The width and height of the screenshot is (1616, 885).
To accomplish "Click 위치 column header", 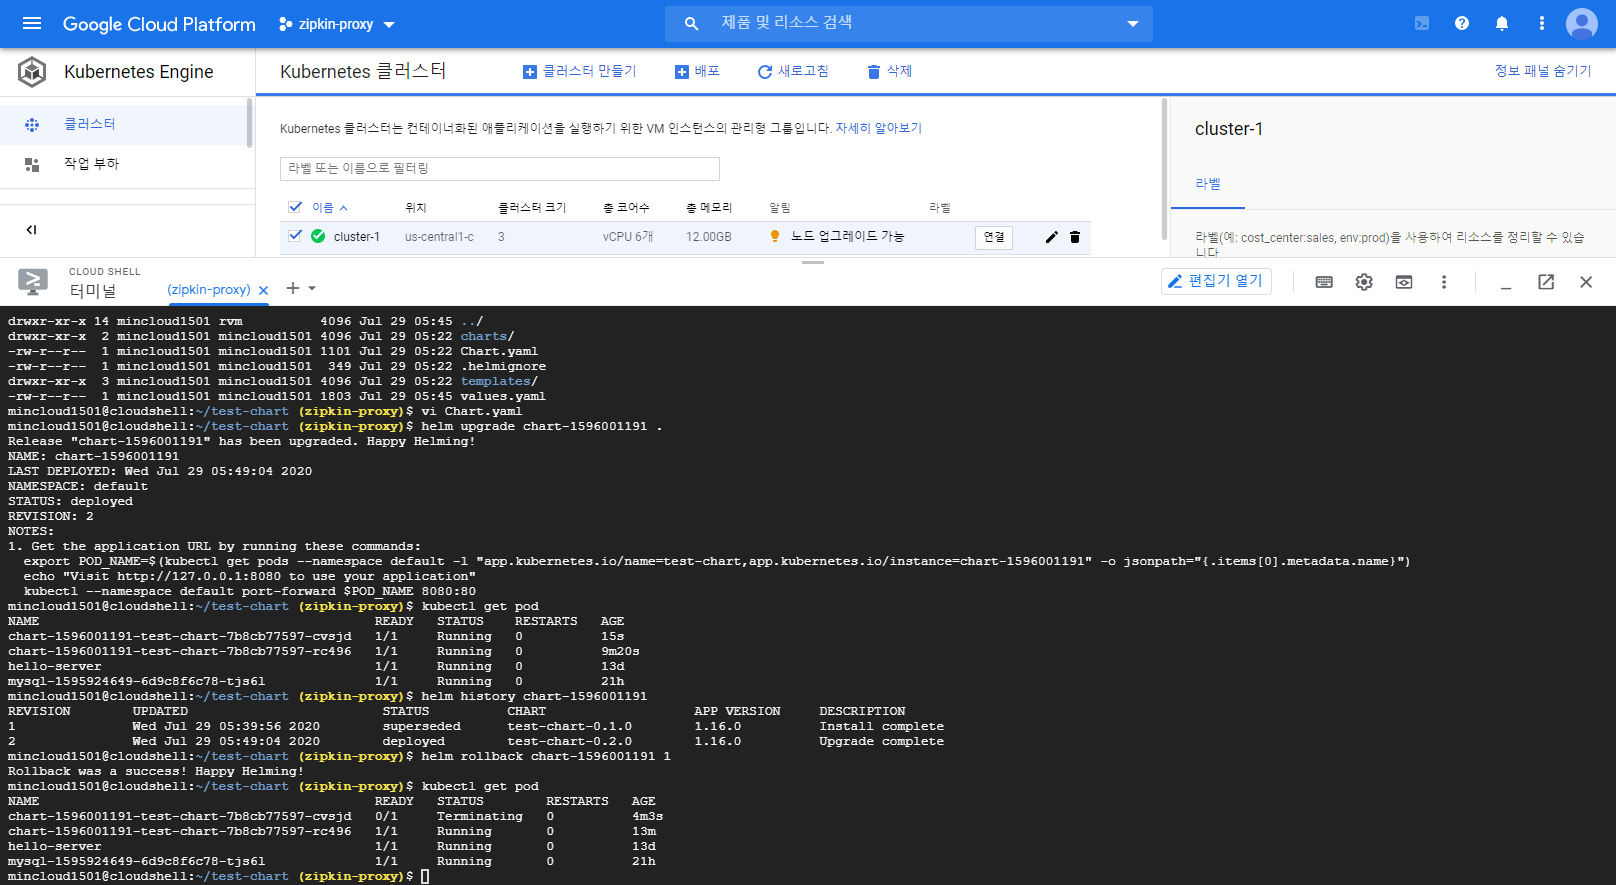I will pos(415,208).
